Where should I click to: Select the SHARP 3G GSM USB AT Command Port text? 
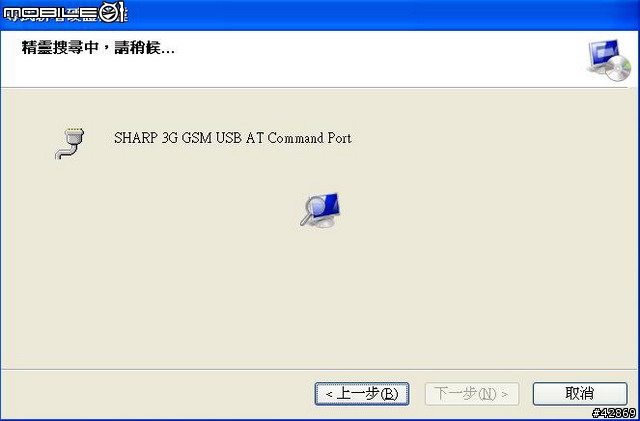pyautogui.click(x=233, y=138)
